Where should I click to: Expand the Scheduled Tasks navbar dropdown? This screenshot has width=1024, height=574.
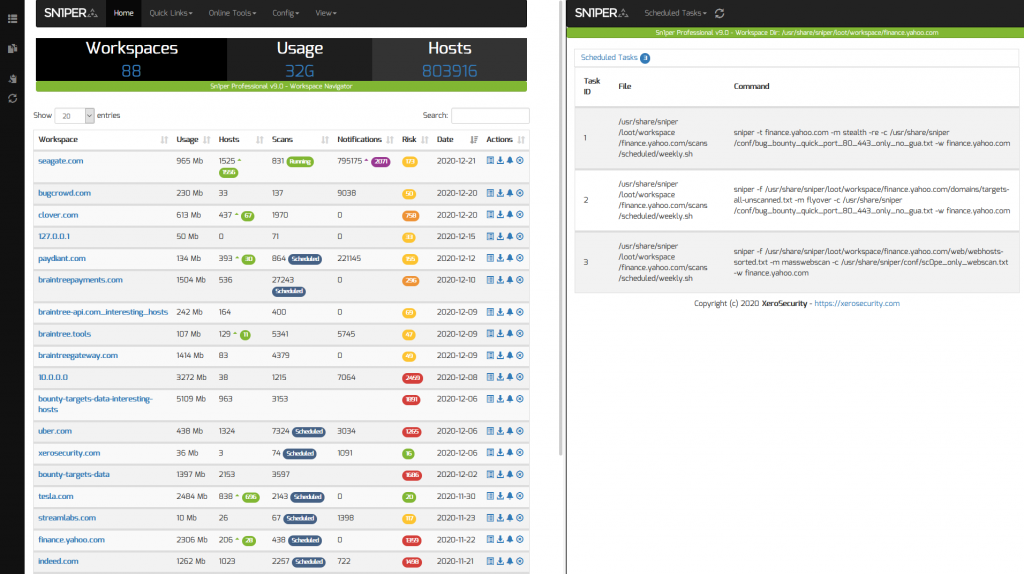[676, 13]
